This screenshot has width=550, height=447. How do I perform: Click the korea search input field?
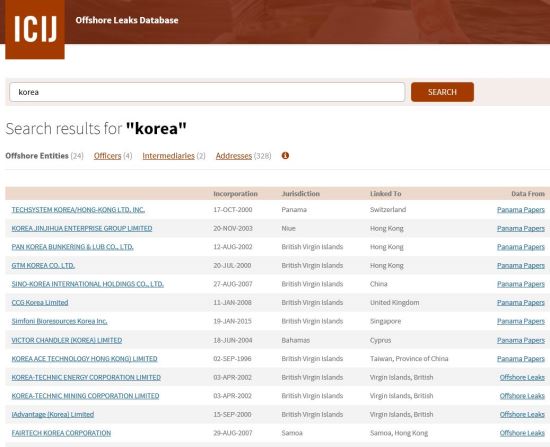coord(207,92)
